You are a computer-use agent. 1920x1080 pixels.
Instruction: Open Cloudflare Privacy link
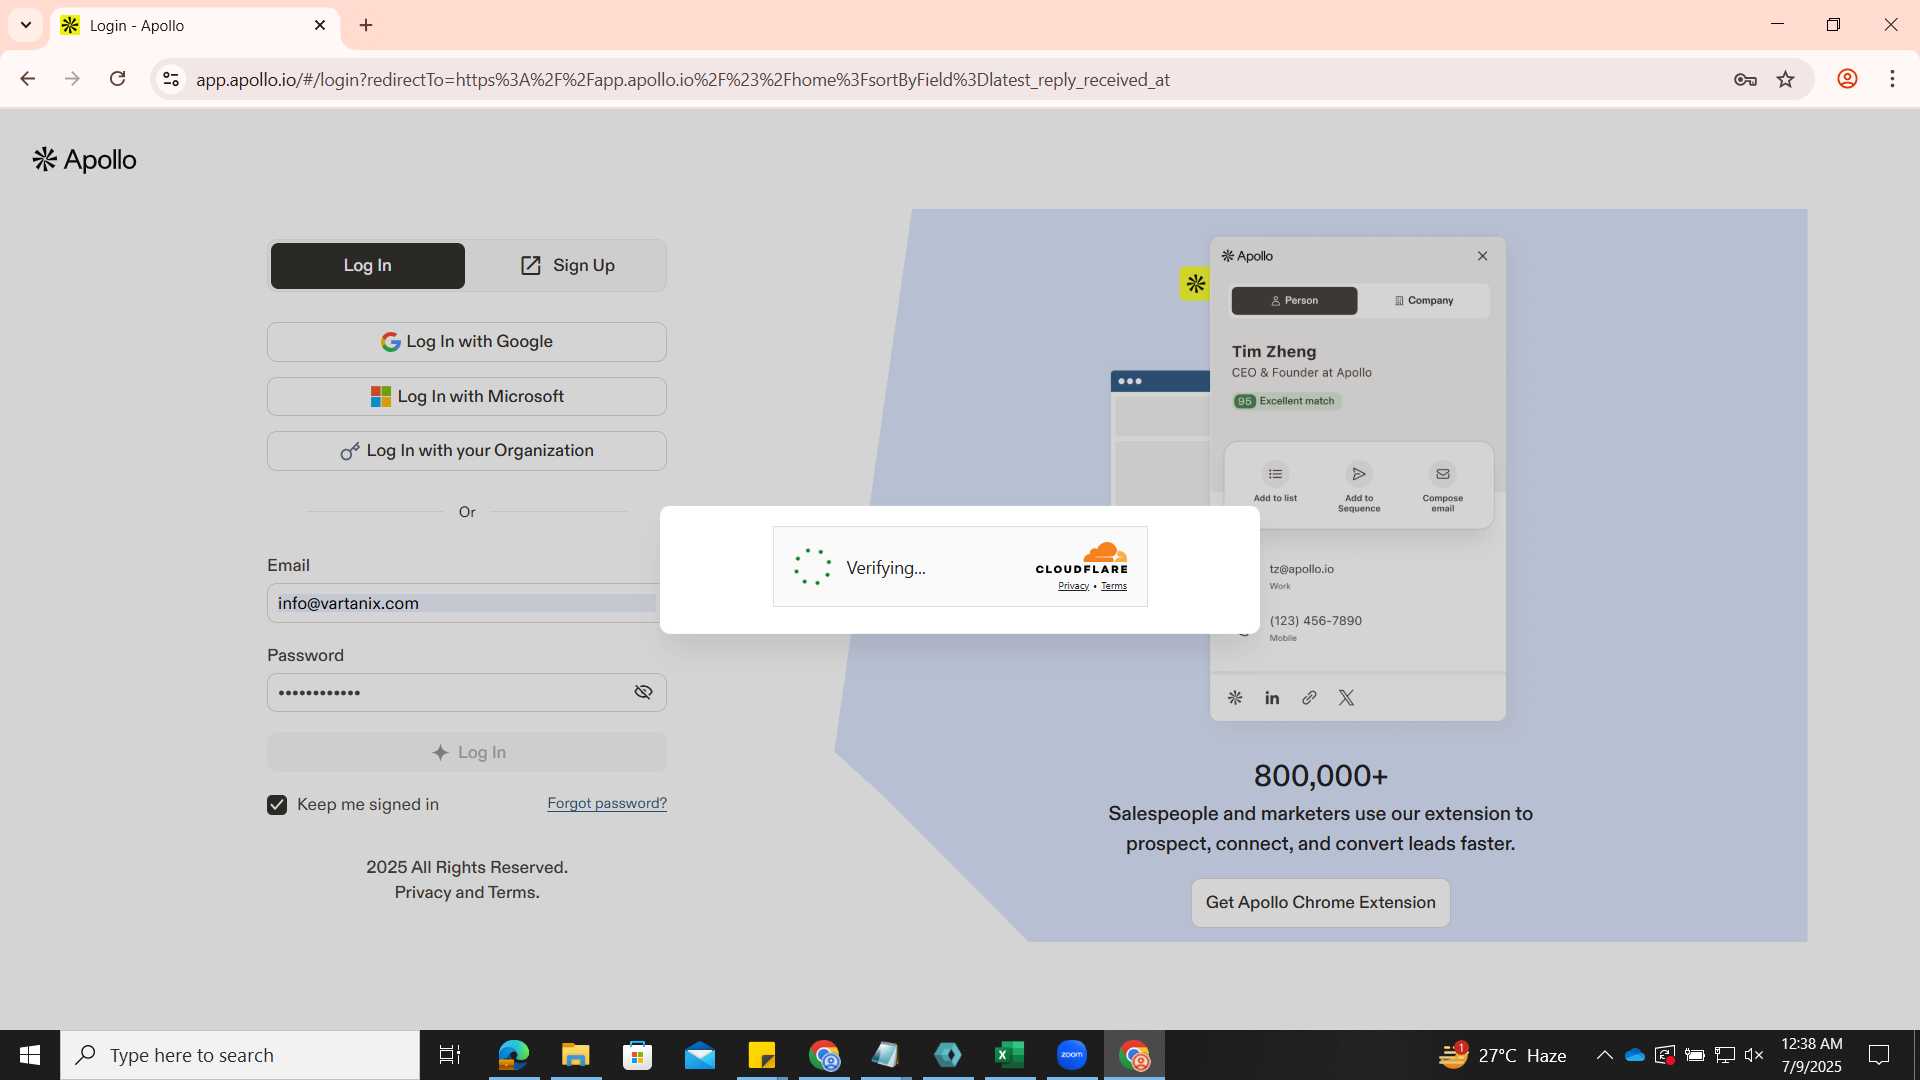pos(1073,587)
